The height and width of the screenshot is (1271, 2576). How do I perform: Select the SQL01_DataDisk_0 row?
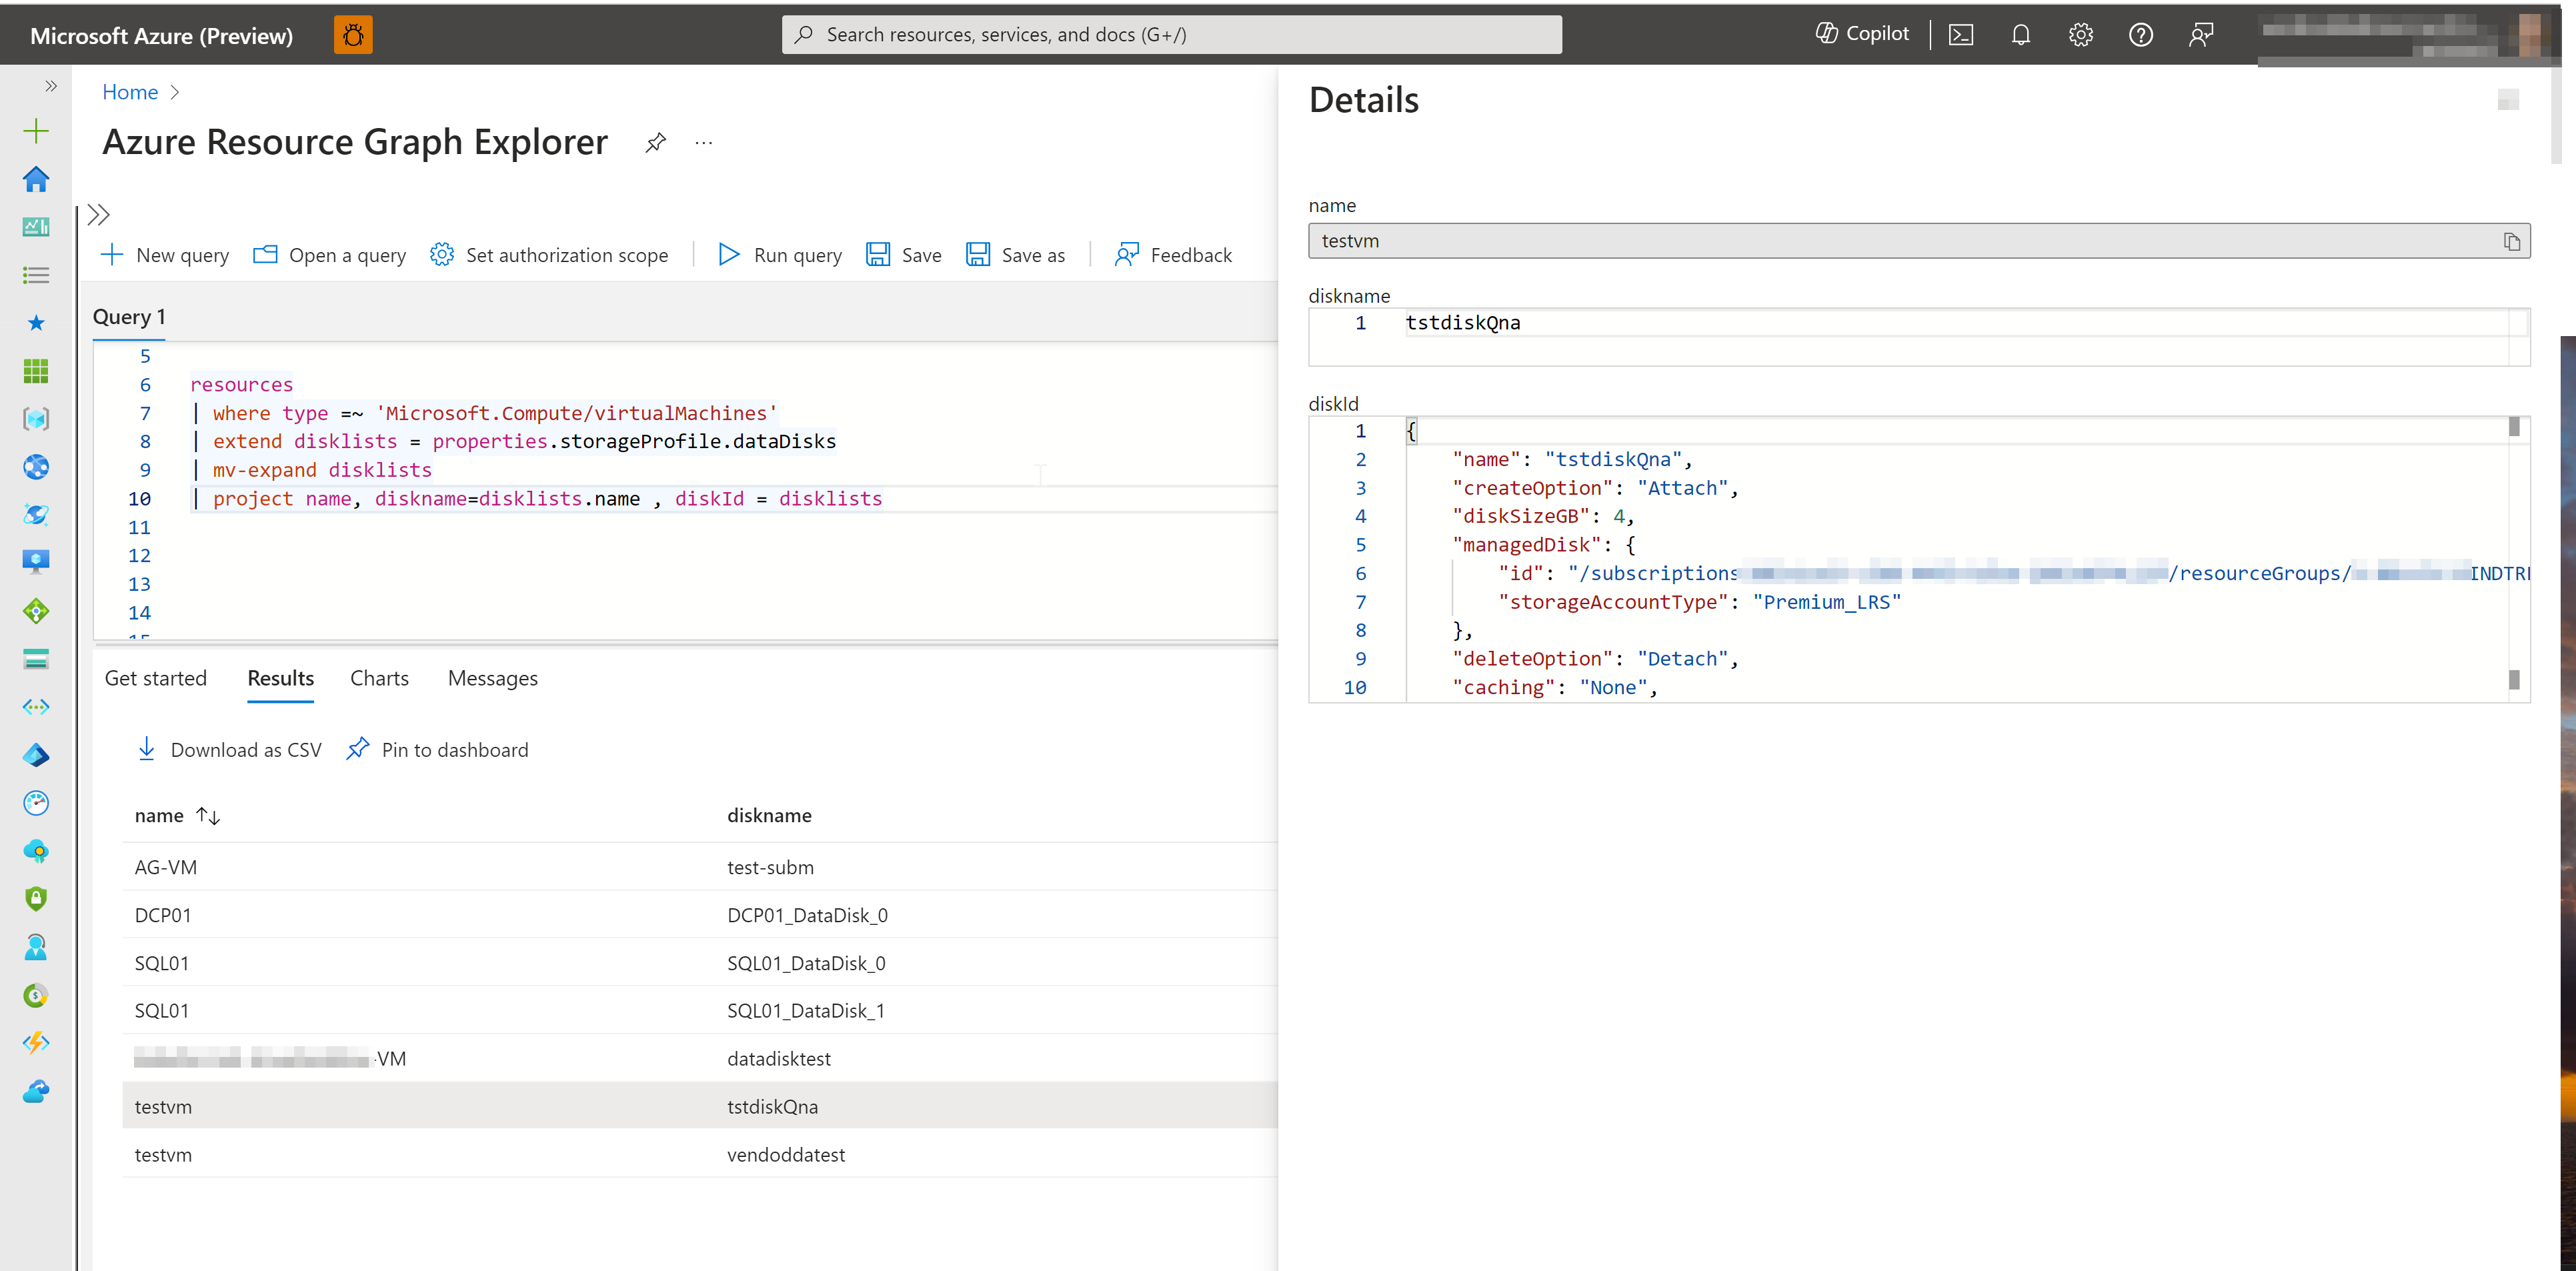tap(700, 963)
